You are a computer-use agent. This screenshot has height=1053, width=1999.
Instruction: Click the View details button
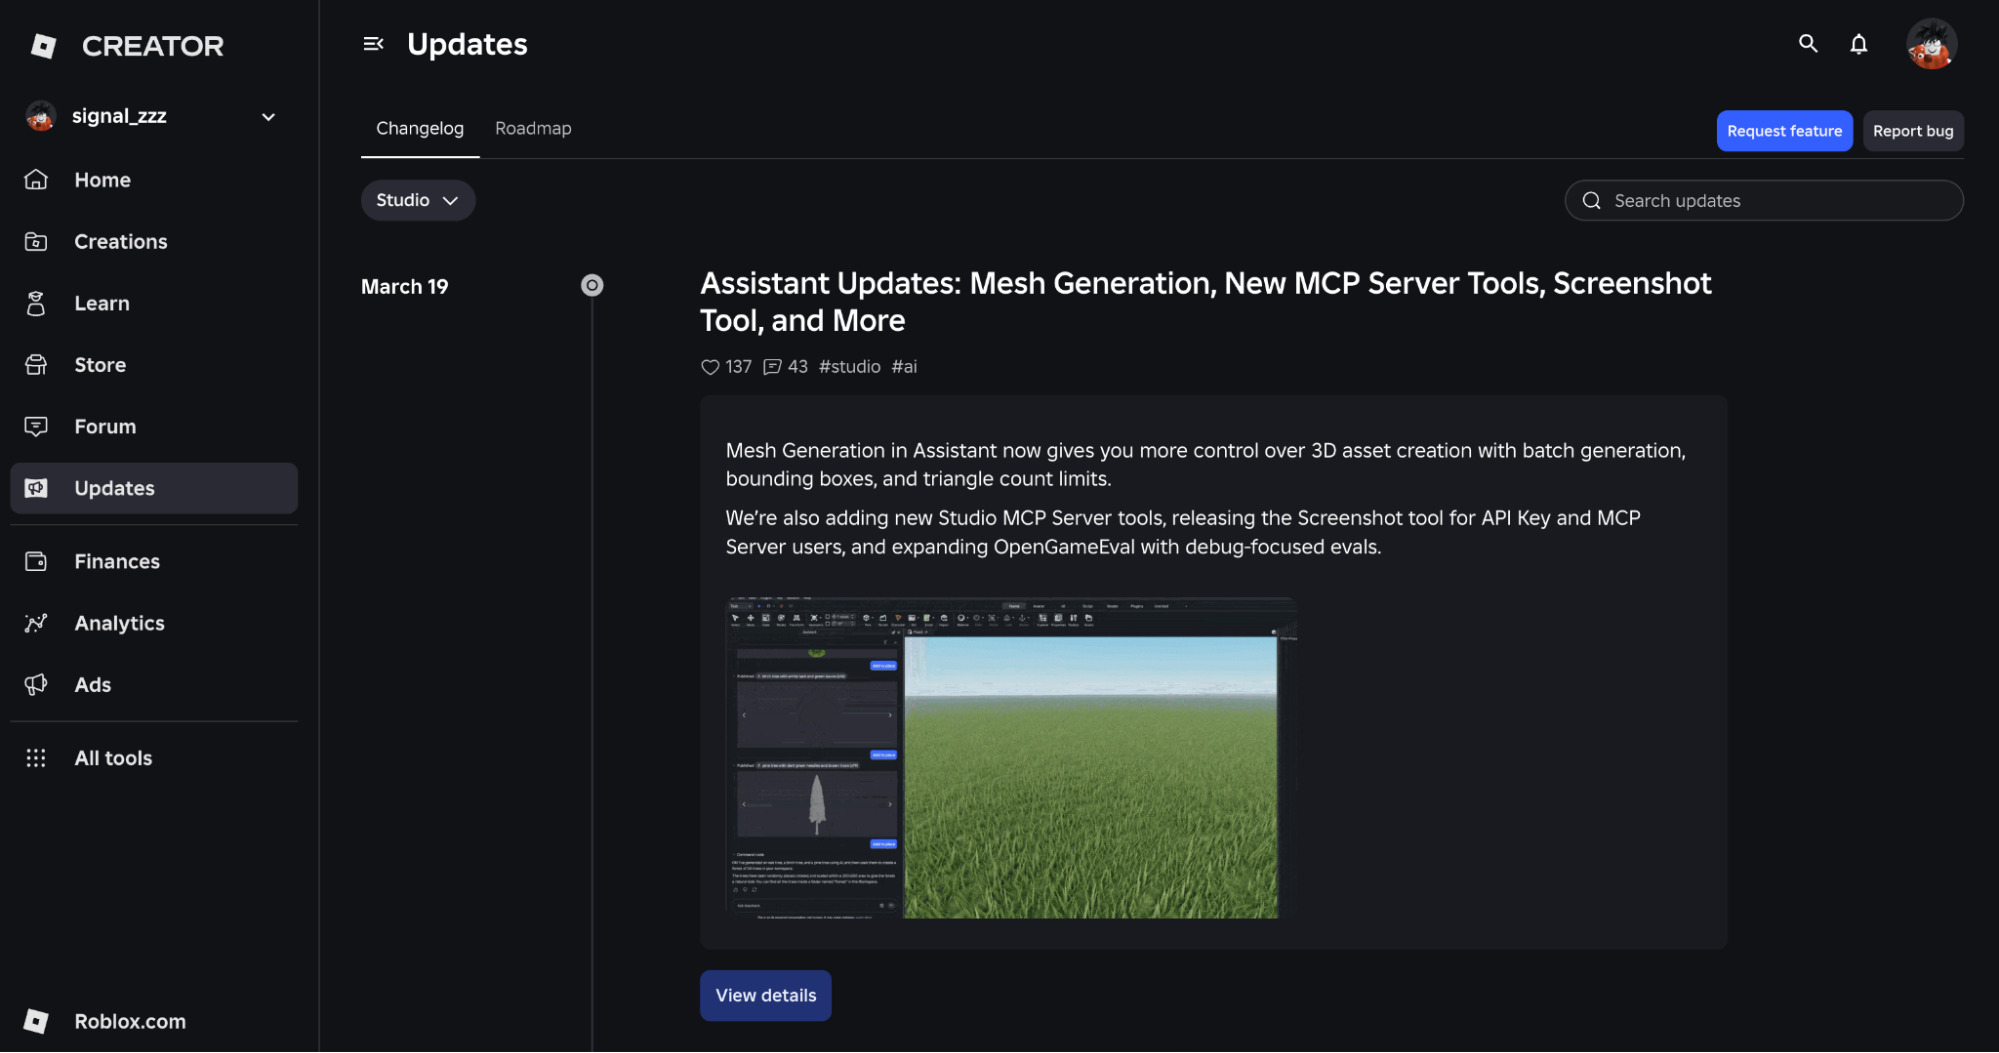[766, 996]
